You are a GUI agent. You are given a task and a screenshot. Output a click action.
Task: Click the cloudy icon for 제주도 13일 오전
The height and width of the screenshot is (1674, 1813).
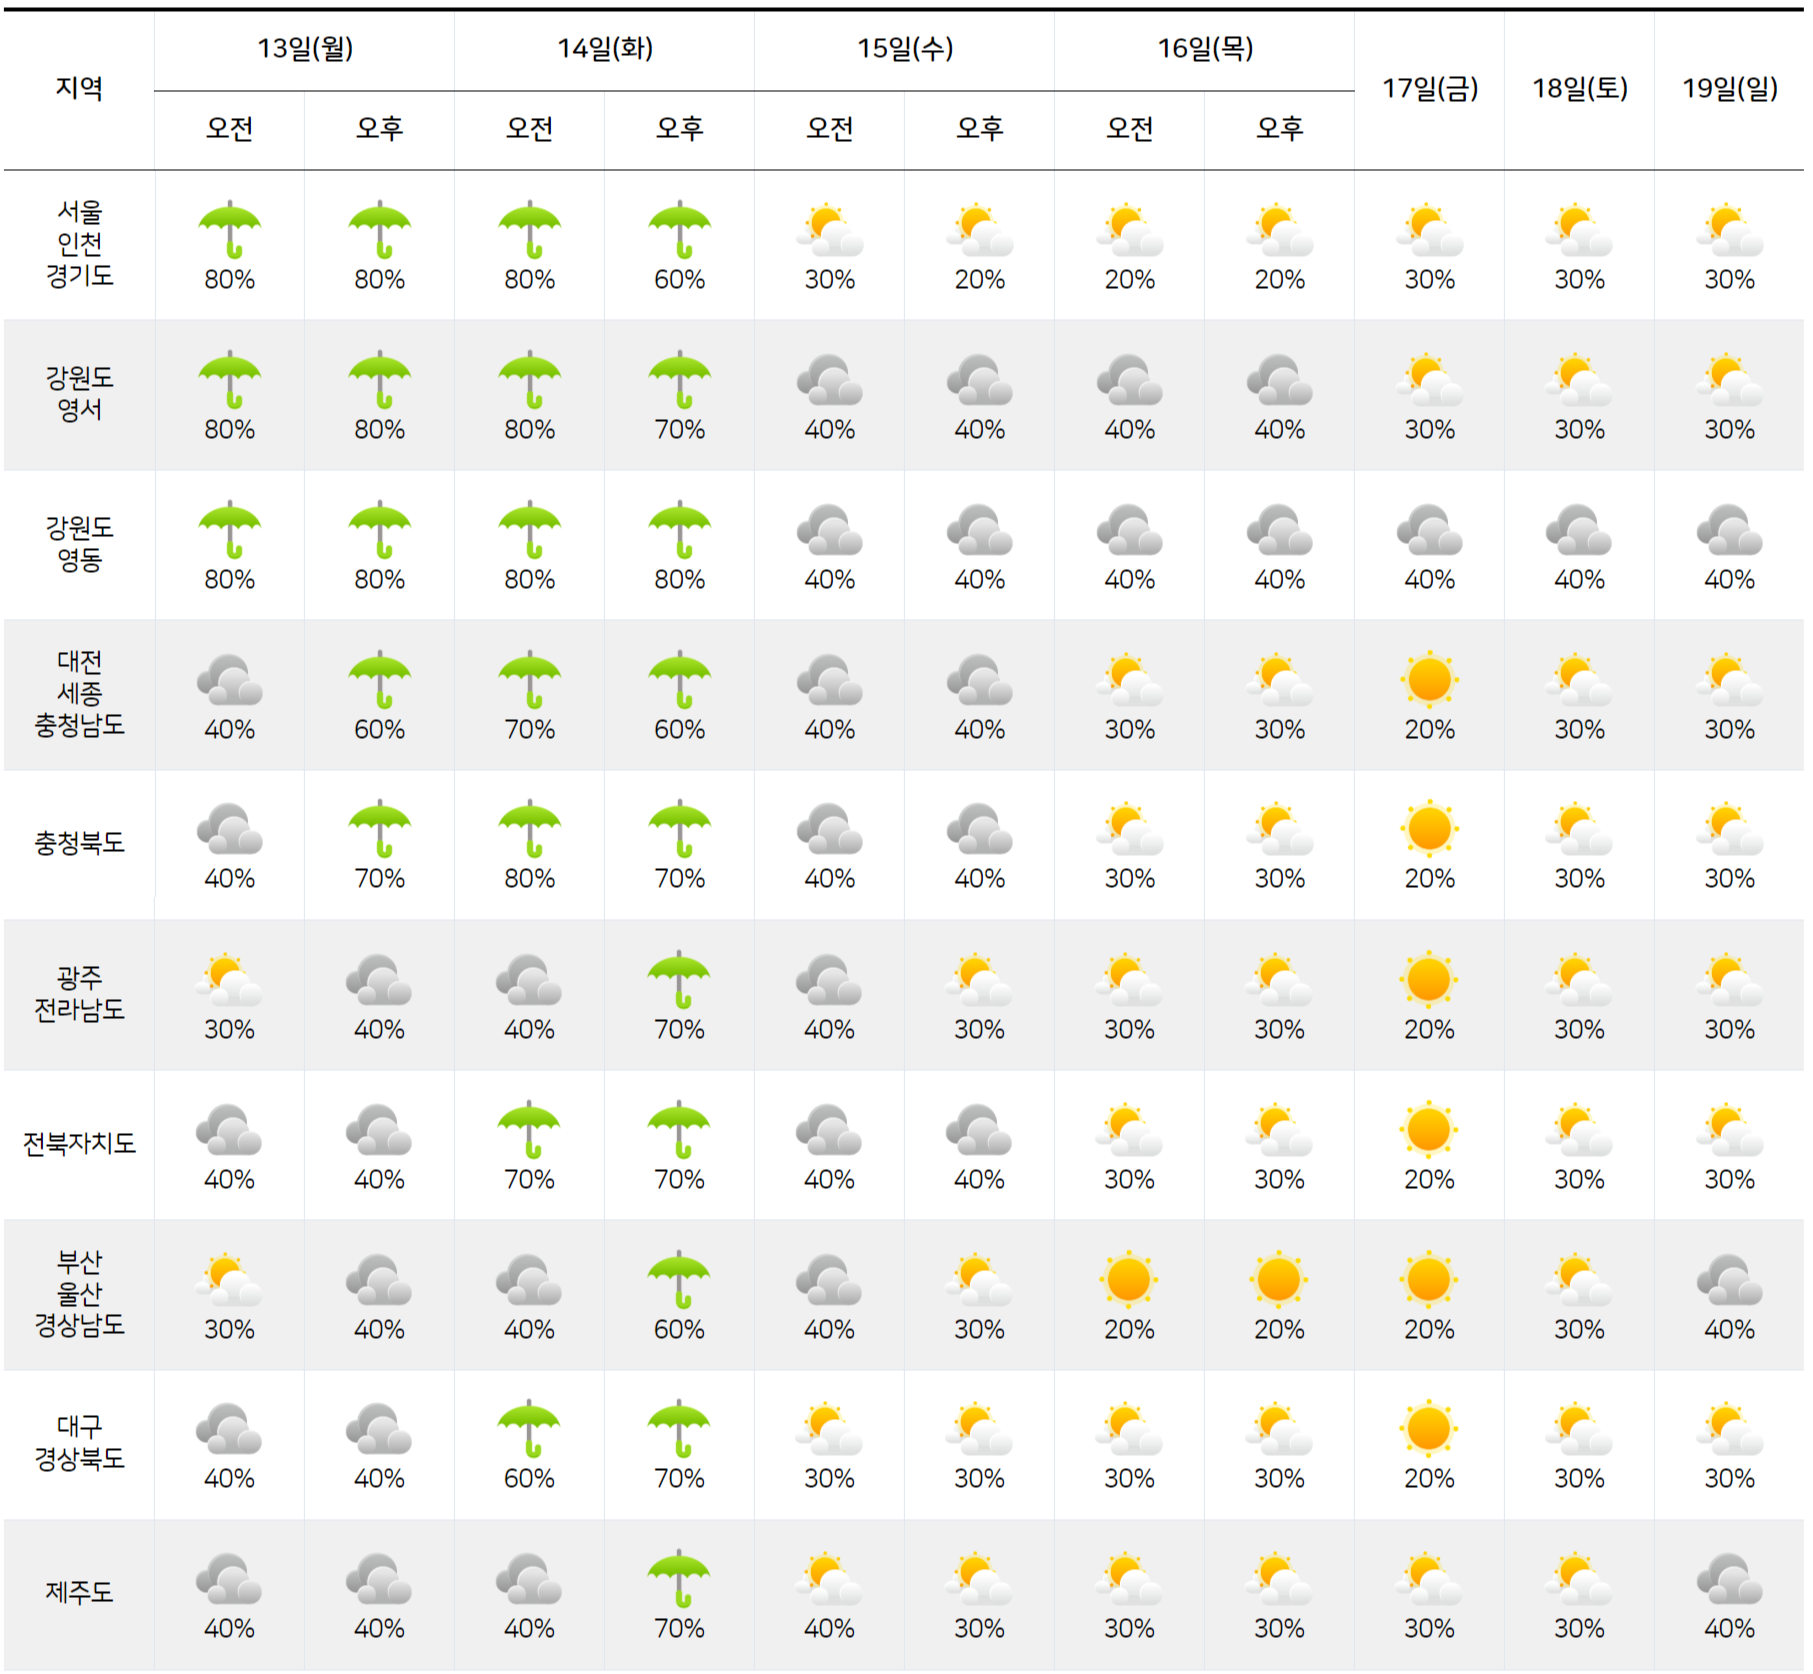click(x=229, y=1579)
